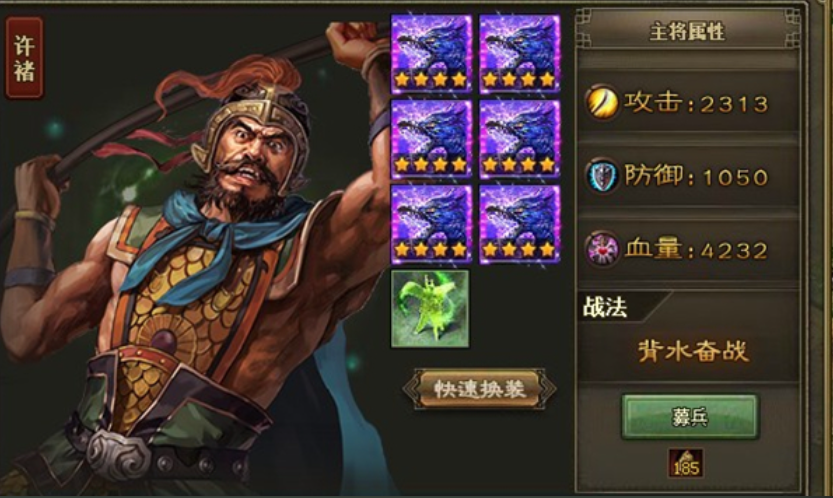Screen dimensions: 833x498
Task: Click the 血量 4232 health stat row
Action: pyautogui.click(x=688, y=249)
